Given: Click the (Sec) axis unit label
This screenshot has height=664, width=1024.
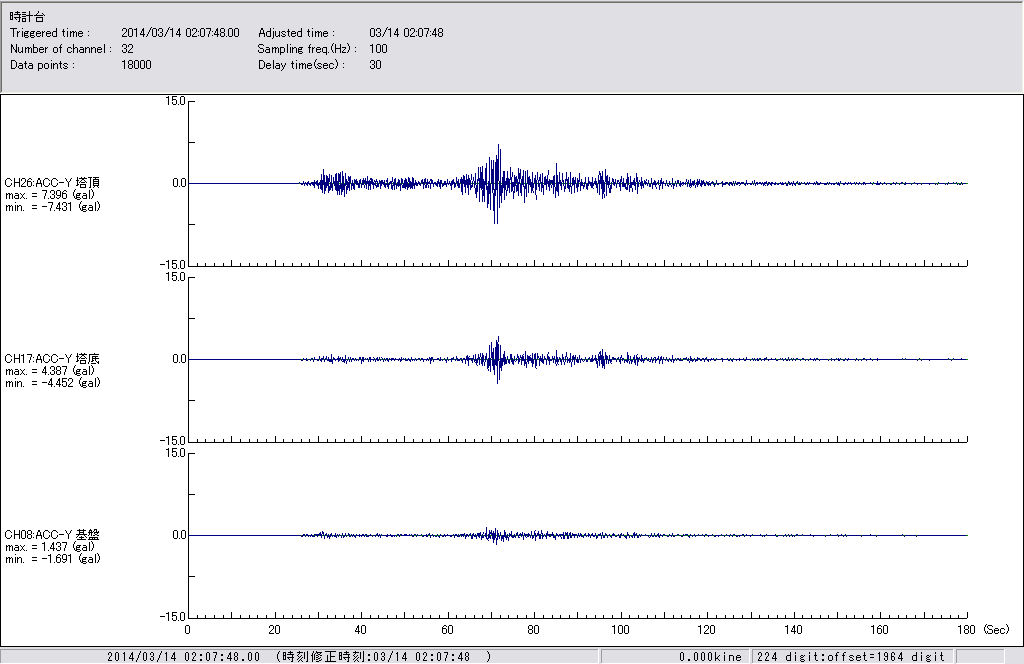Looking at the screenshot, I should (x=997, y=630).
